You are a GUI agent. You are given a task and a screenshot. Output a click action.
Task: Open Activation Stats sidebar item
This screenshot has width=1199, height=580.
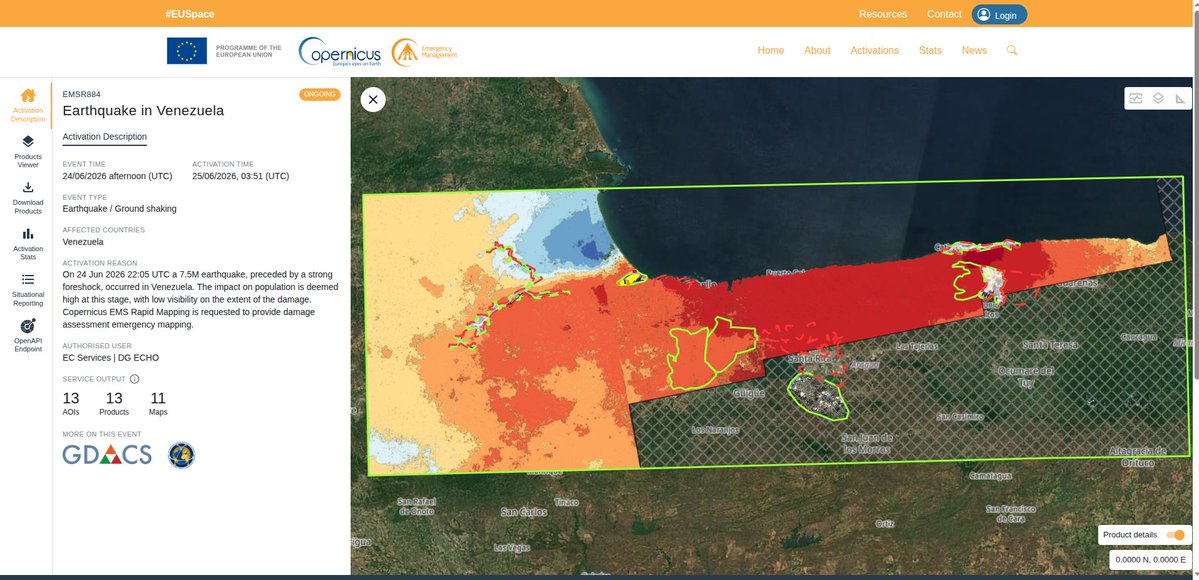pyautogui.click(x=28, y=243)
